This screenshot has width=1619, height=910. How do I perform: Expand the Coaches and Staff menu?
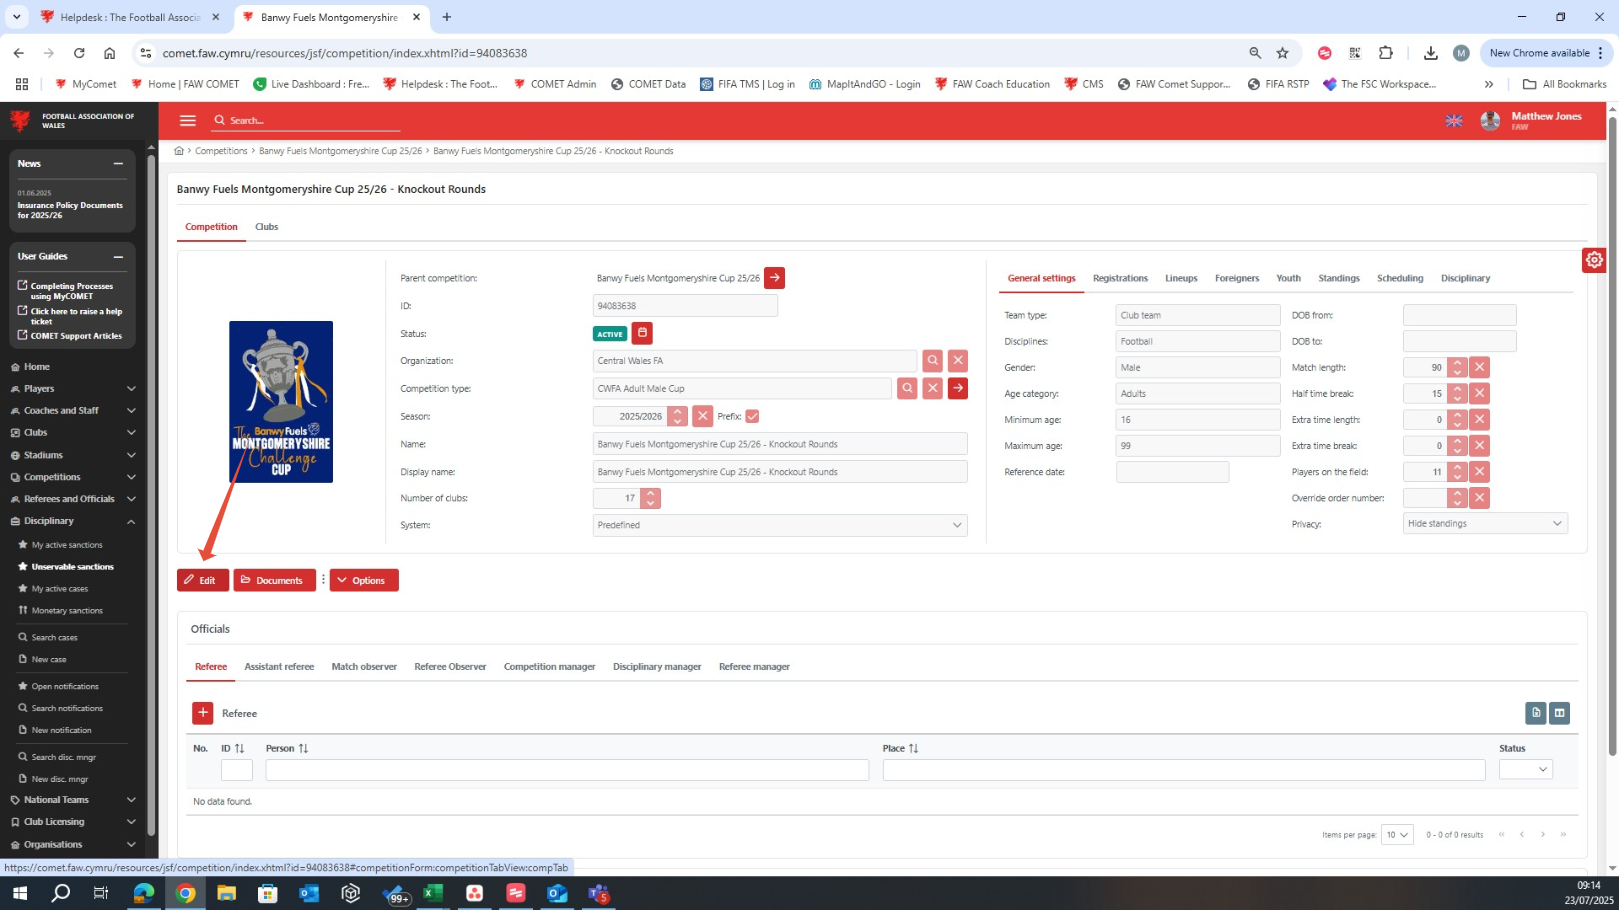[131, 411]
